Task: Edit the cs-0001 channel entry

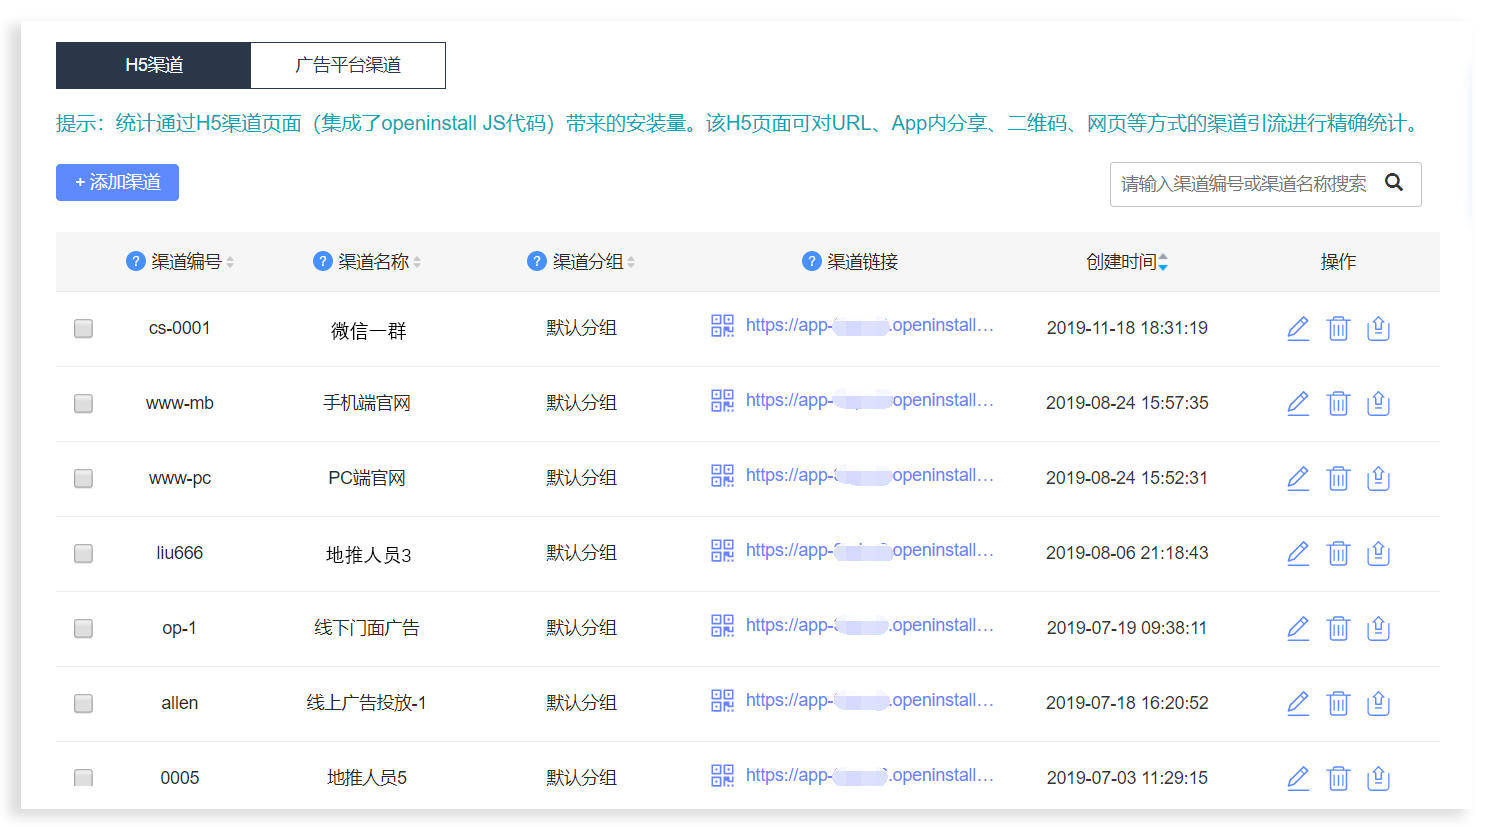Action: click(1297, 328)
